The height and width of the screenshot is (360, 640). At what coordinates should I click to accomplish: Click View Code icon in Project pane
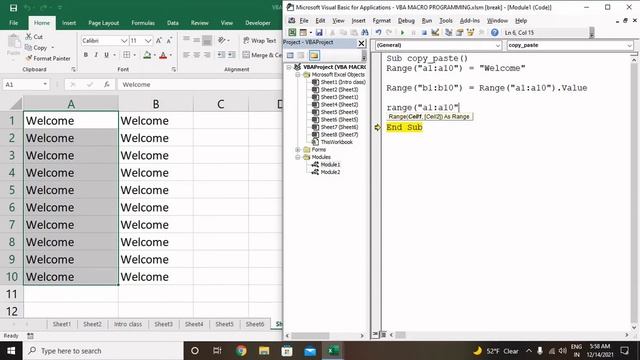point(290,55)
